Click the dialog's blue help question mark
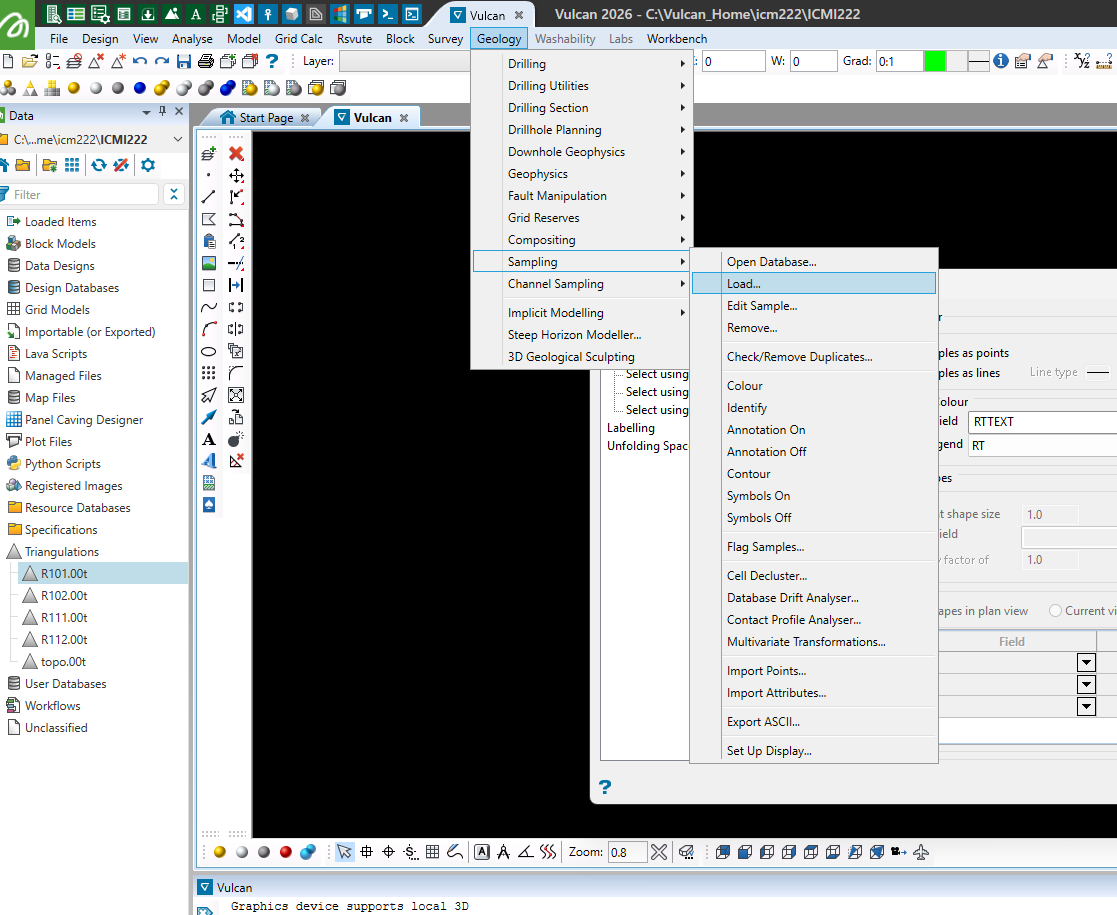 coord(605,787)
